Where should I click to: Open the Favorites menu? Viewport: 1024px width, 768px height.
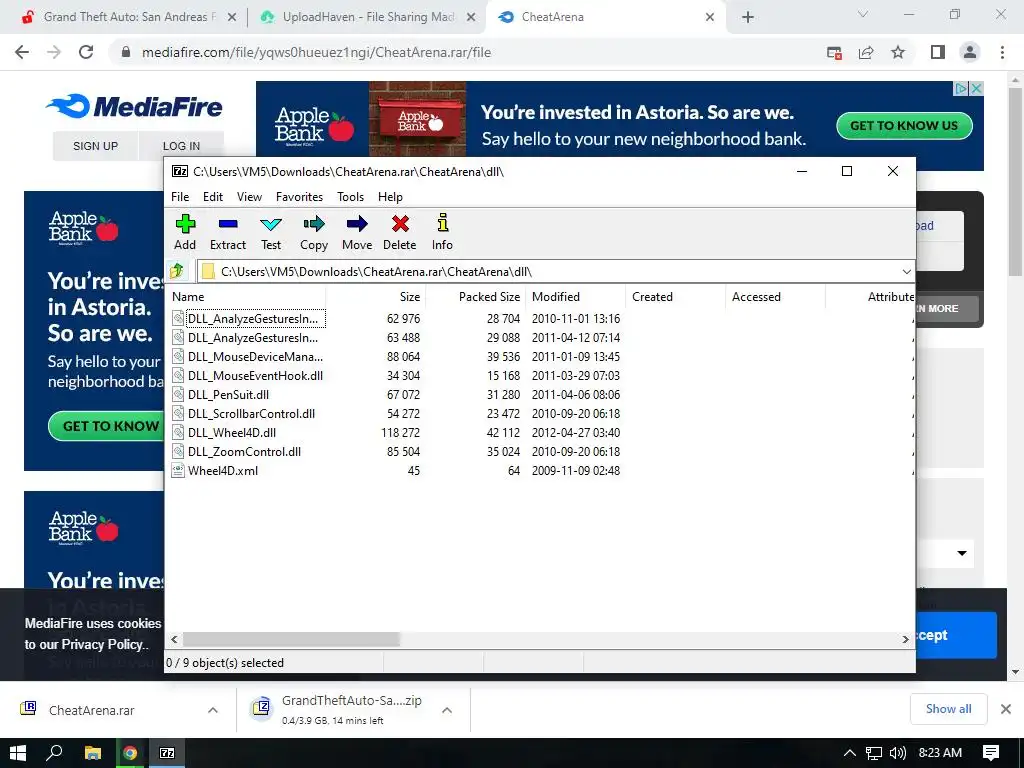coord(299,197)
